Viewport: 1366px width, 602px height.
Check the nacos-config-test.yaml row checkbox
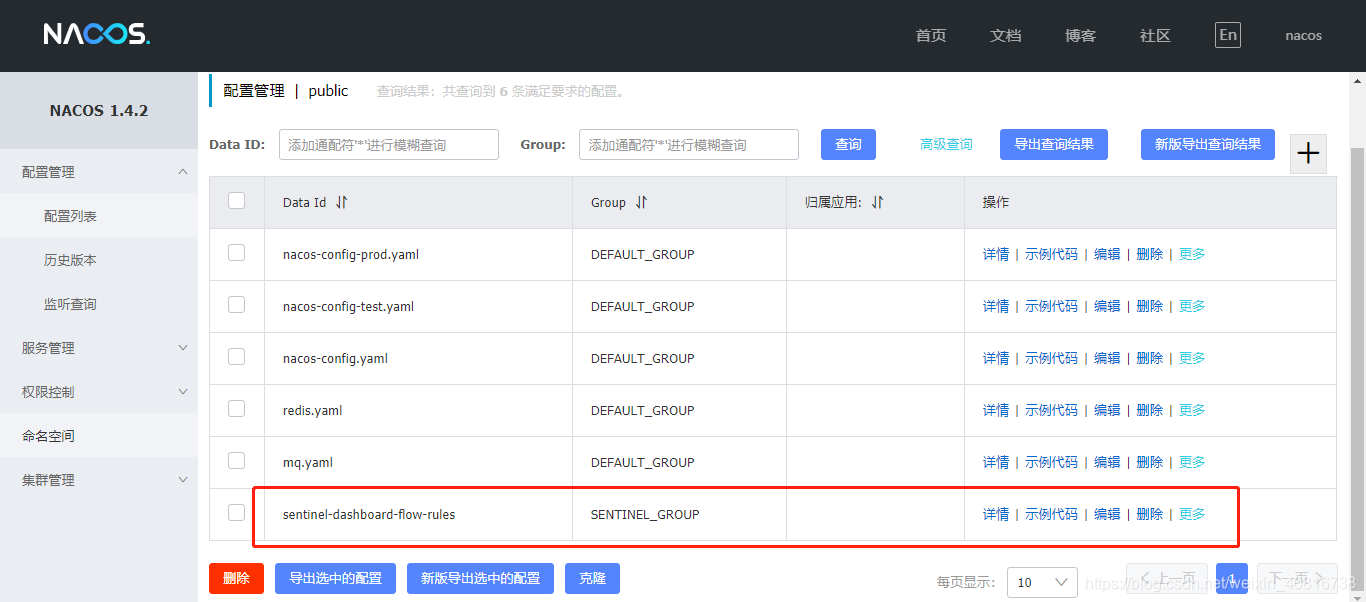236,305
